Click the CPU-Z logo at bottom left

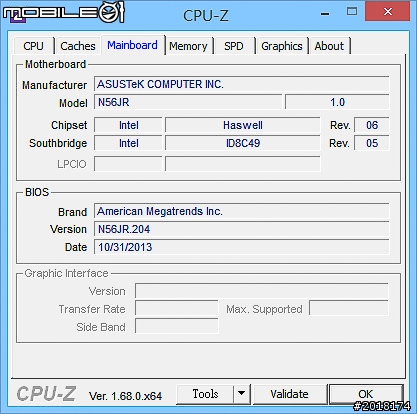(46, 394)
